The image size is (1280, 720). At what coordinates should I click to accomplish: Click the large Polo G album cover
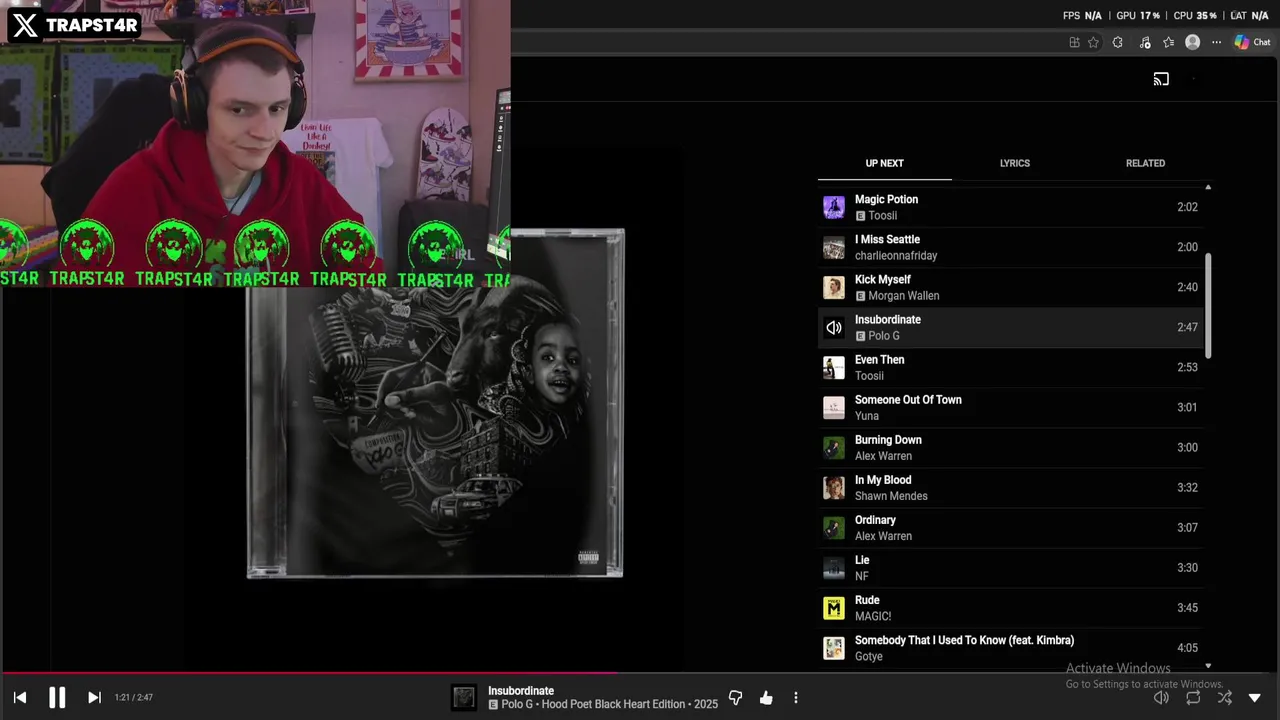click(435, 403)
